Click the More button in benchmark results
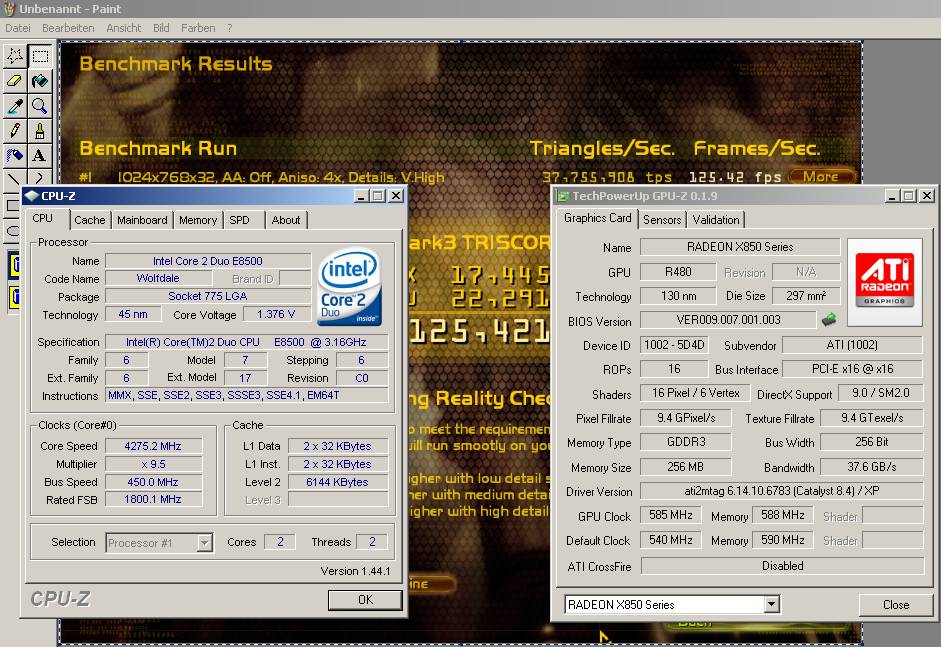The image size is (941, 647). (x=821, y=176)
